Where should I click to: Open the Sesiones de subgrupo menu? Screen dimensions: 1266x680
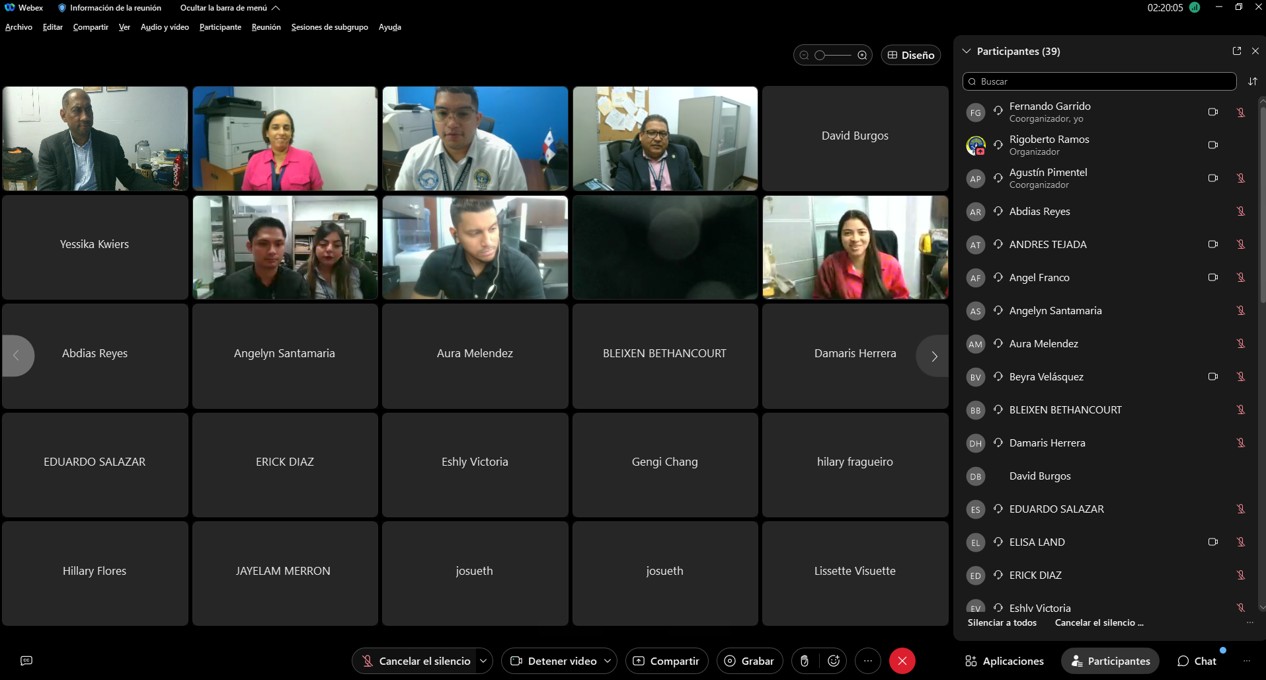pos(329,27)
